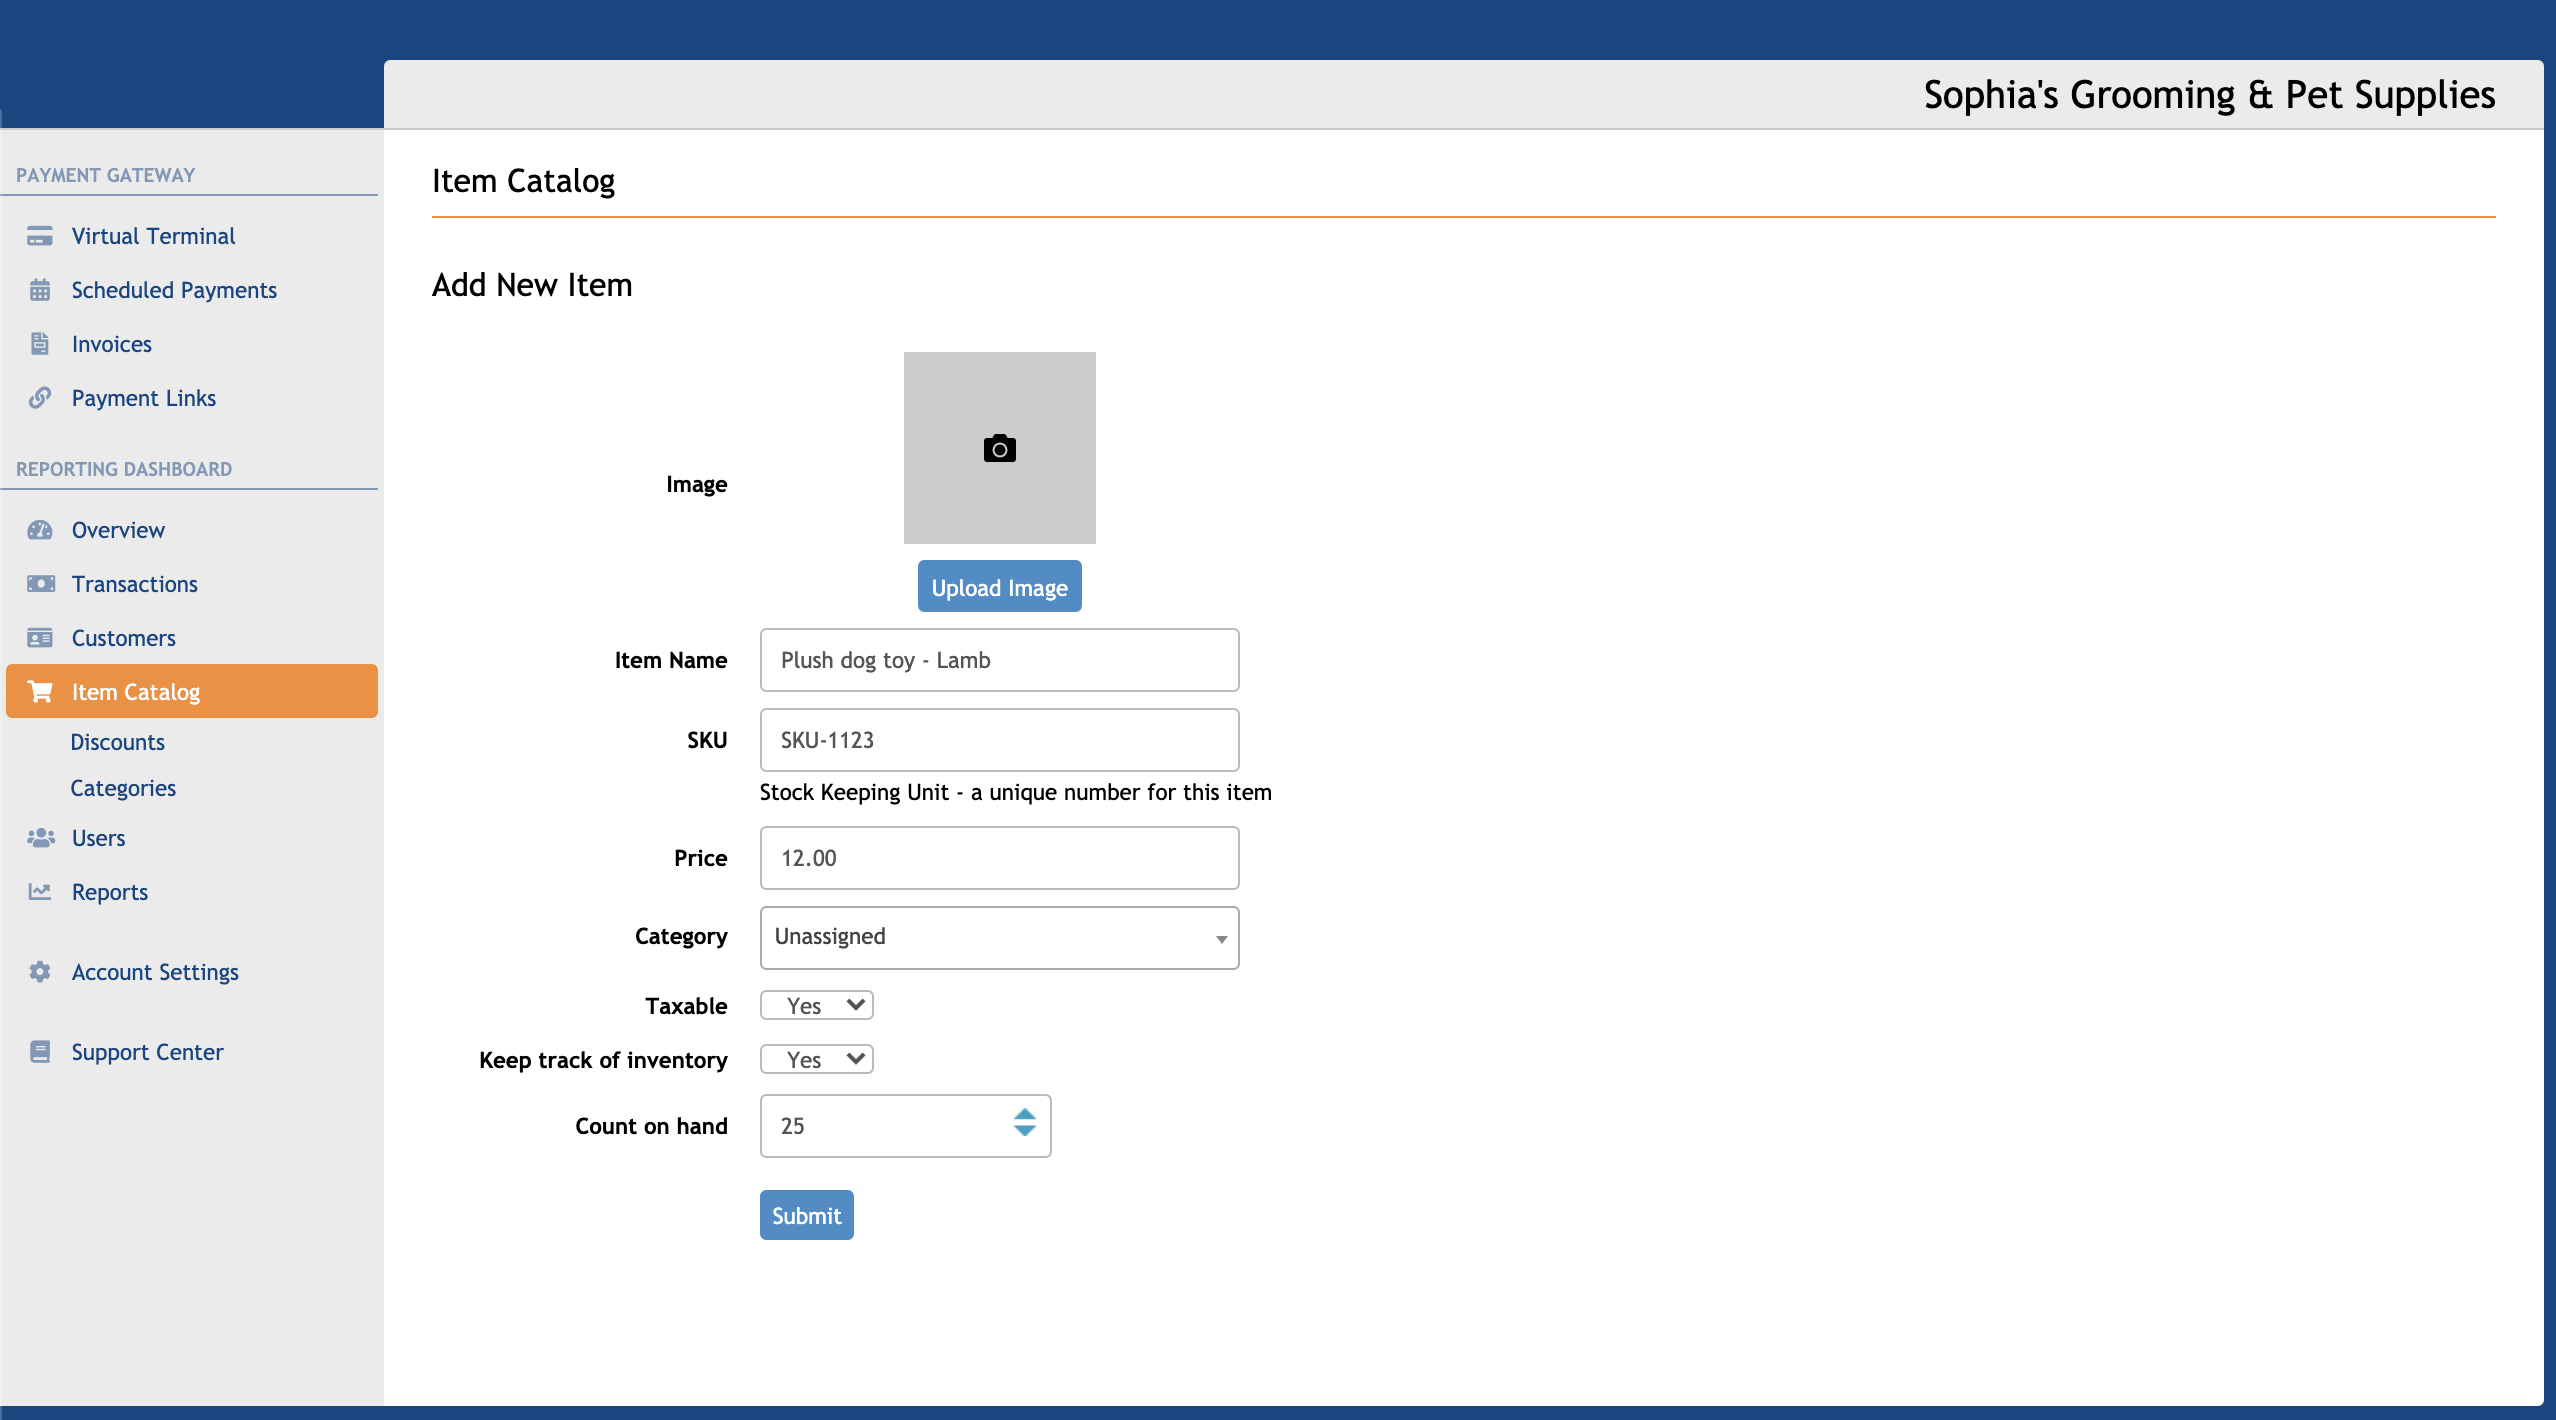Open the Categories page
2556x1420 pixels.
(123, 787)
